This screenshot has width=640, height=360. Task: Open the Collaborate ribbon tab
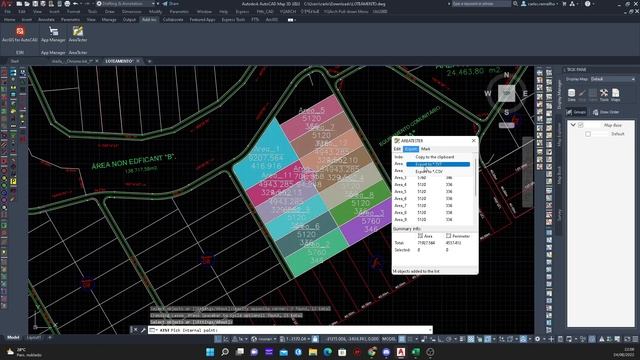point(173,20)
